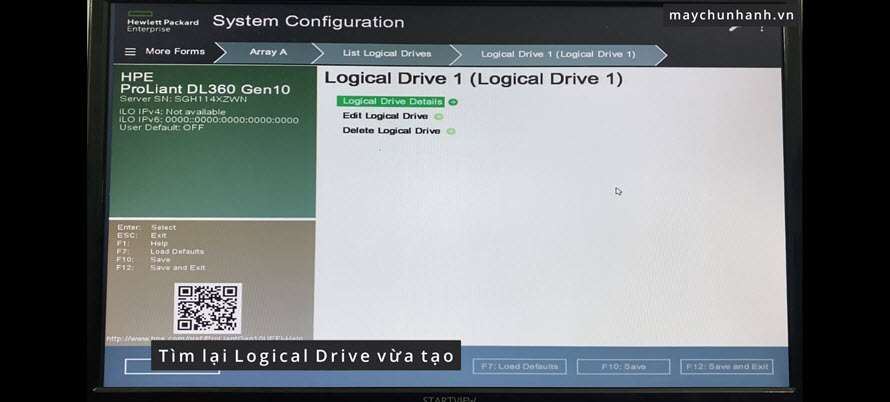Select Logical Drive 1 breadcrumb tab
The height and width of the screenshot is (402, 890).
(558, 55)
